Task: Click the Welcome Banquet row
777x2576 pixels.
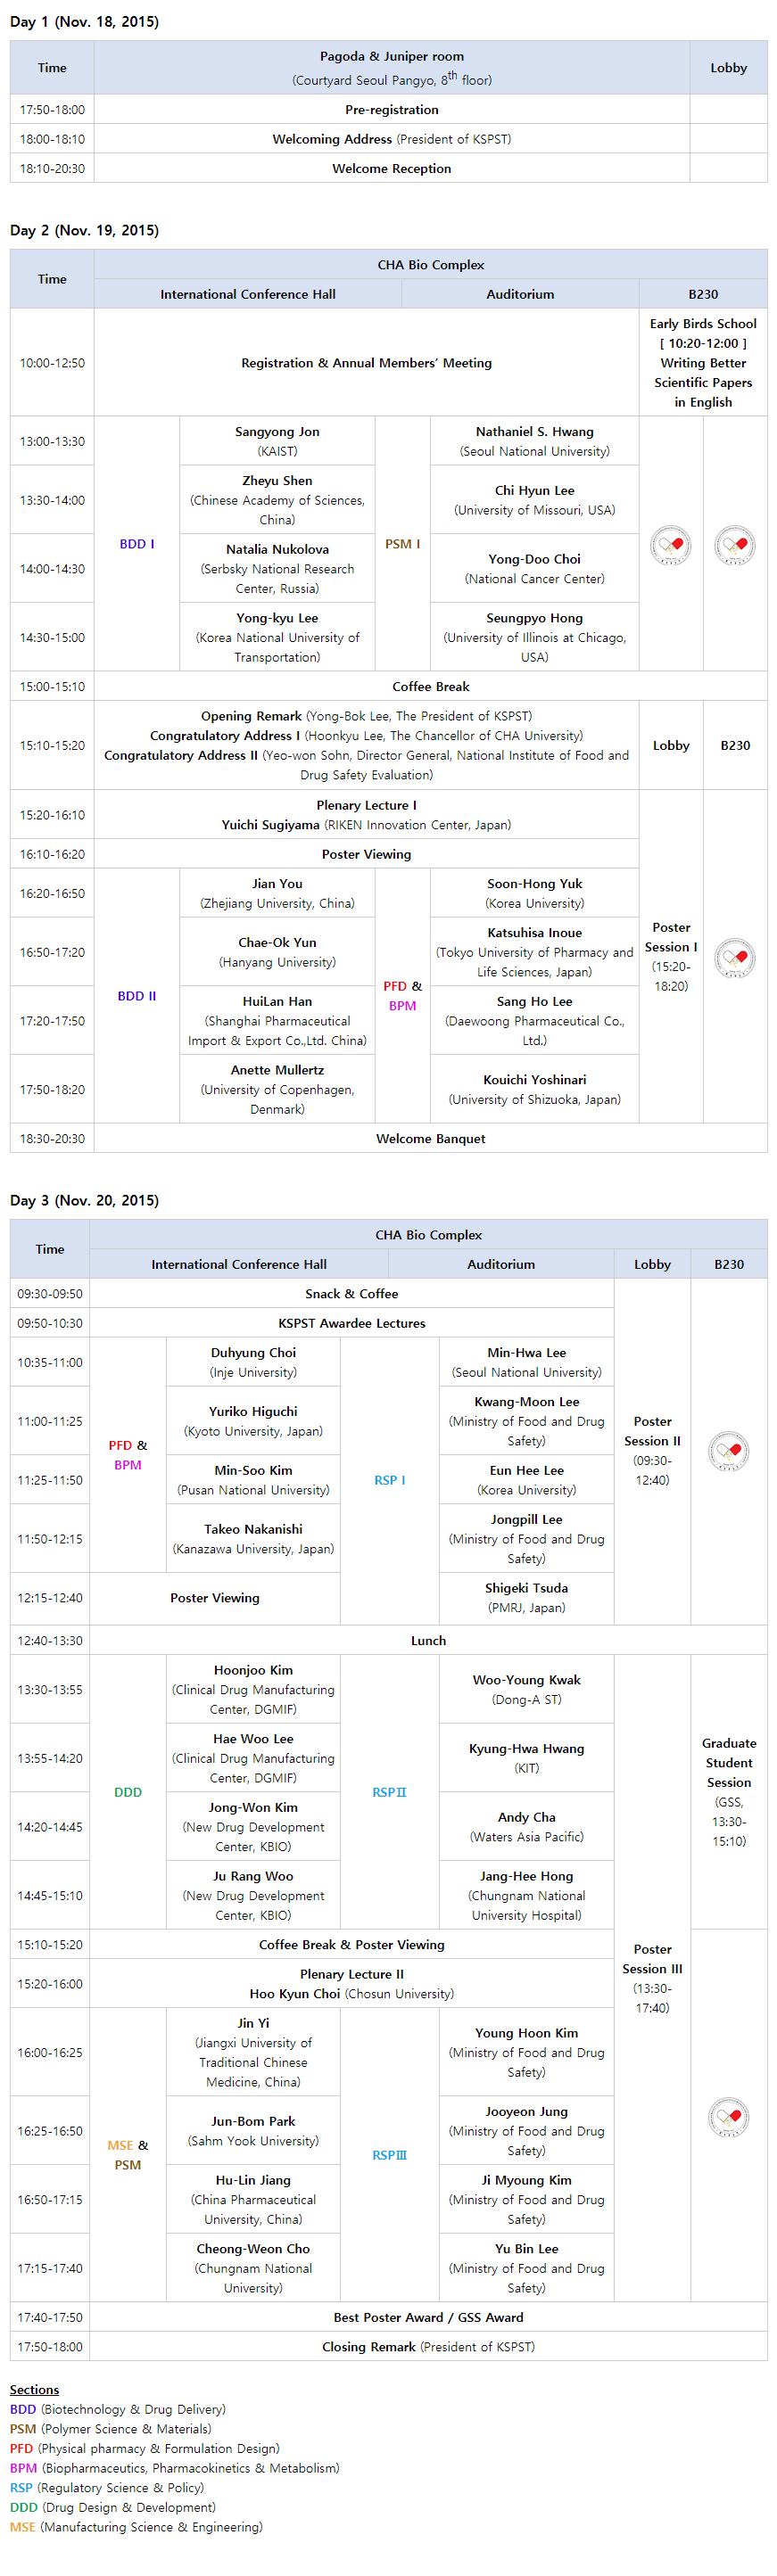Action: tap(389, 1138)
